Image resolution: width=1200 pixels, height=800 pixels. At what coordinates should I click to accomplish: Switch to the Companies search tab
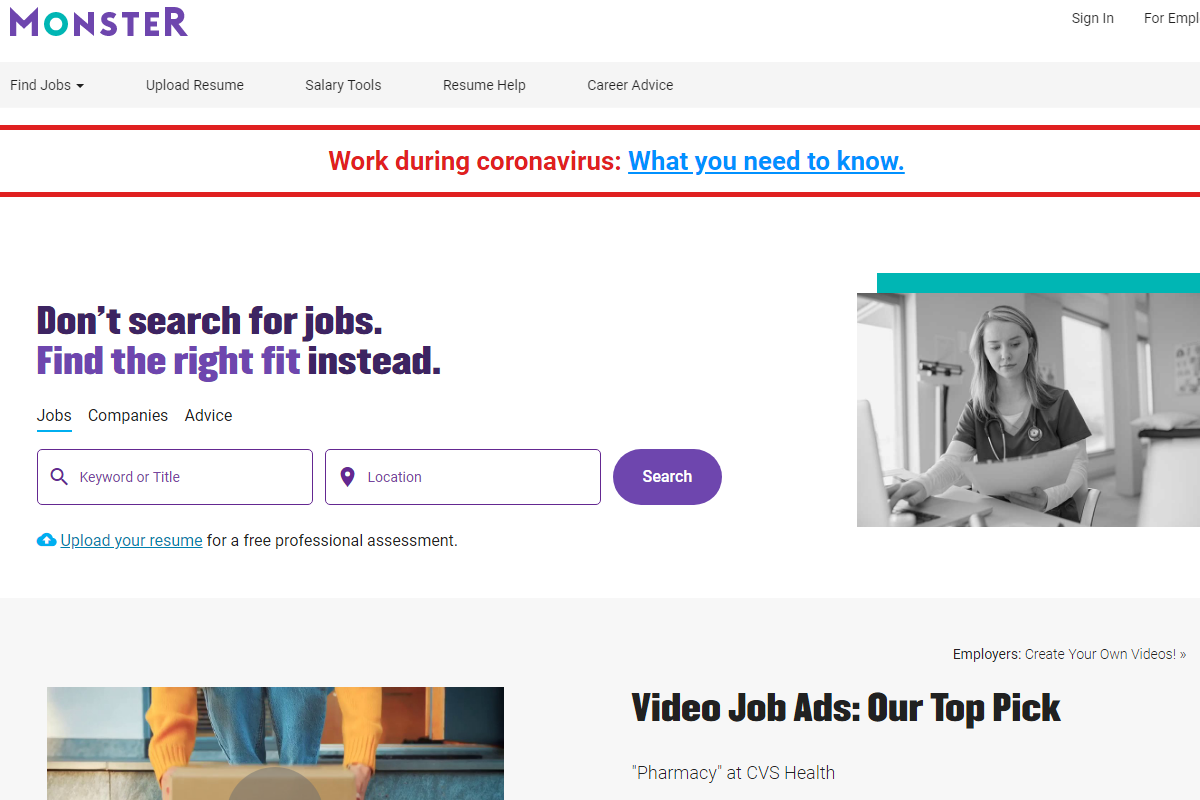coord(128,416)
